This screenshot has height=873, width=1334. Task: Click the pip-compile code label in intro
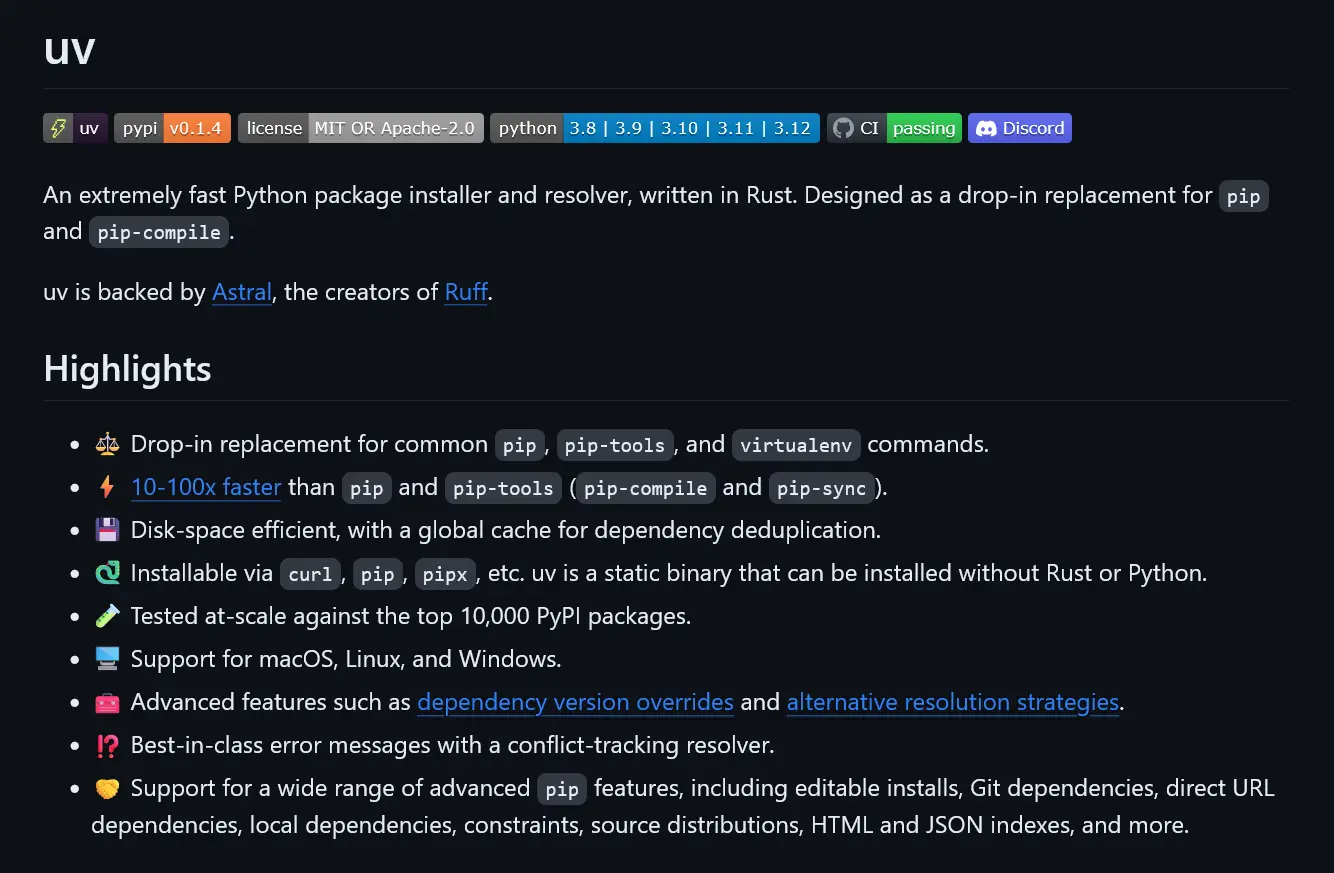pyautogui.click(x=159, y=232)
